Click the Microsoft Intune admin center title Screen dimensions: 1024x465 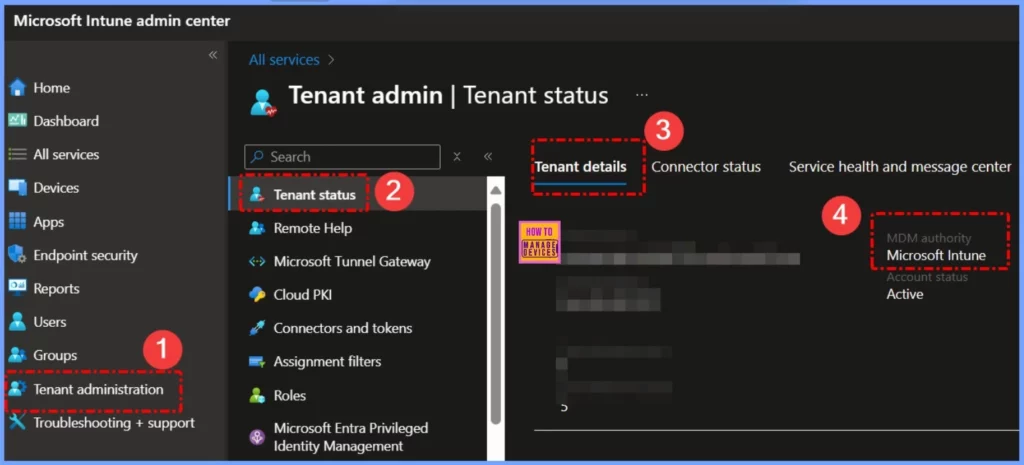pyautogui.click(x=122, y=21)
